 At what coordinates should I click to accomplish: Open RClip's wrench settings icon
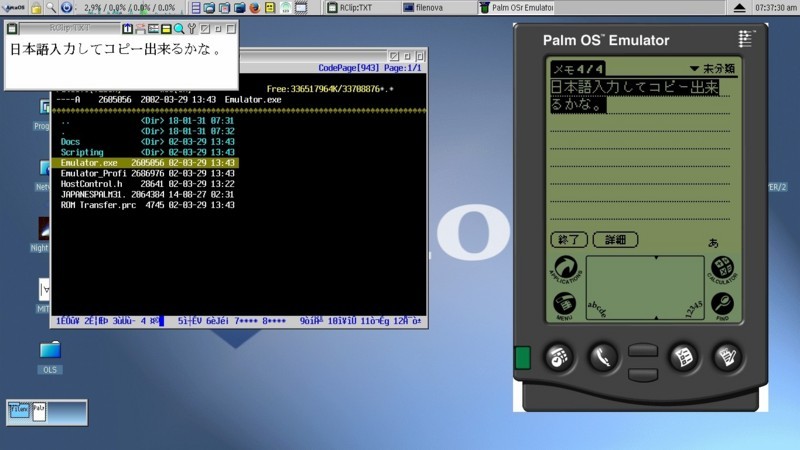[192, 29]
